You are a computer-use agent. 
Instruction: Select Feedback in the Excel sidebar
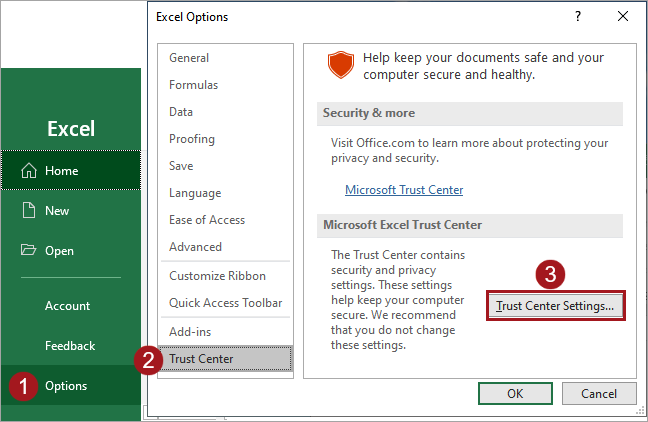point(70,346)
